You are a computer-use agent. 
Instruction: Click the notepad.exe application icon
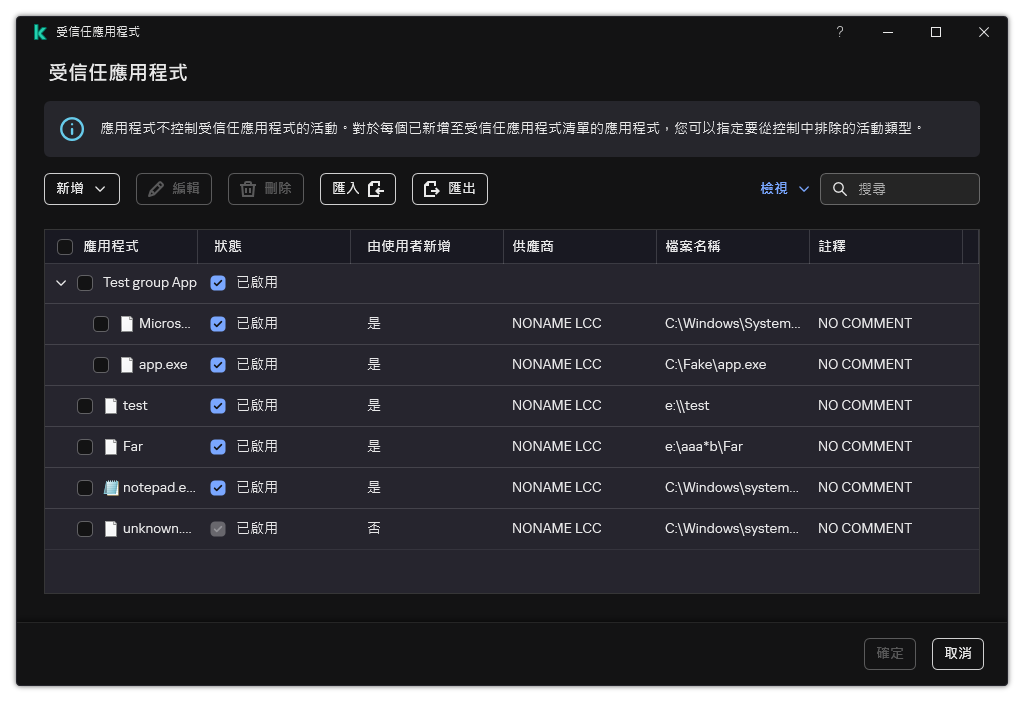tap(112, 487)
